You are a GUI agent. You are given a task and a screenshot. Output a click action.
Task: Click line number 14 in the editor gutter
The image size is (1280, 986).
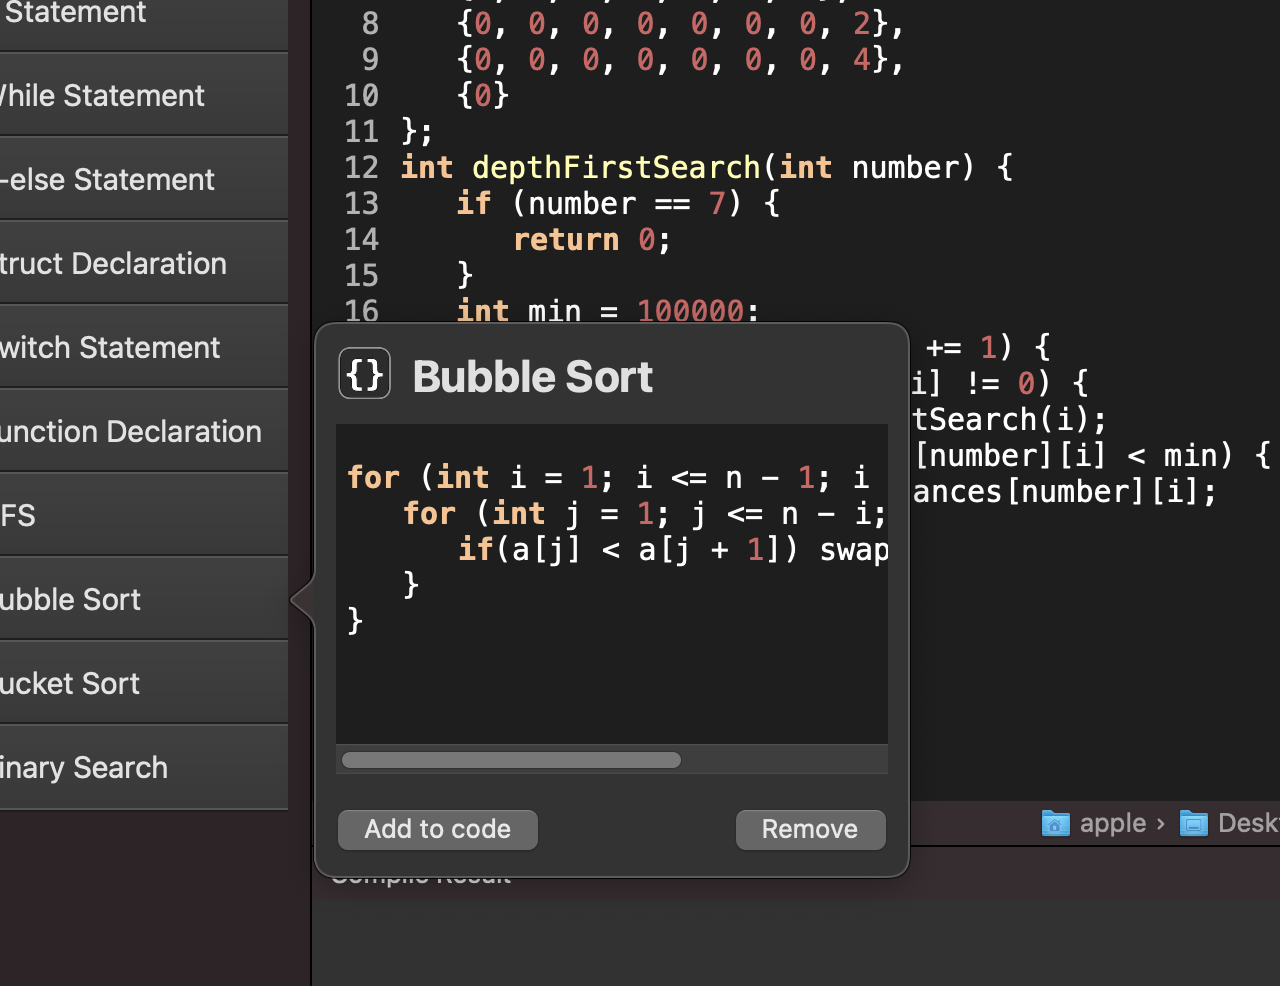(362, 239)
